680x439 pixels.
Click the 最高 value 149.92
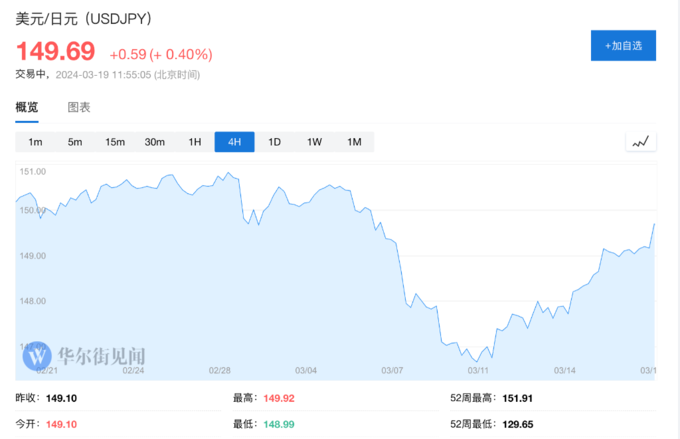[x=279, y=398]
